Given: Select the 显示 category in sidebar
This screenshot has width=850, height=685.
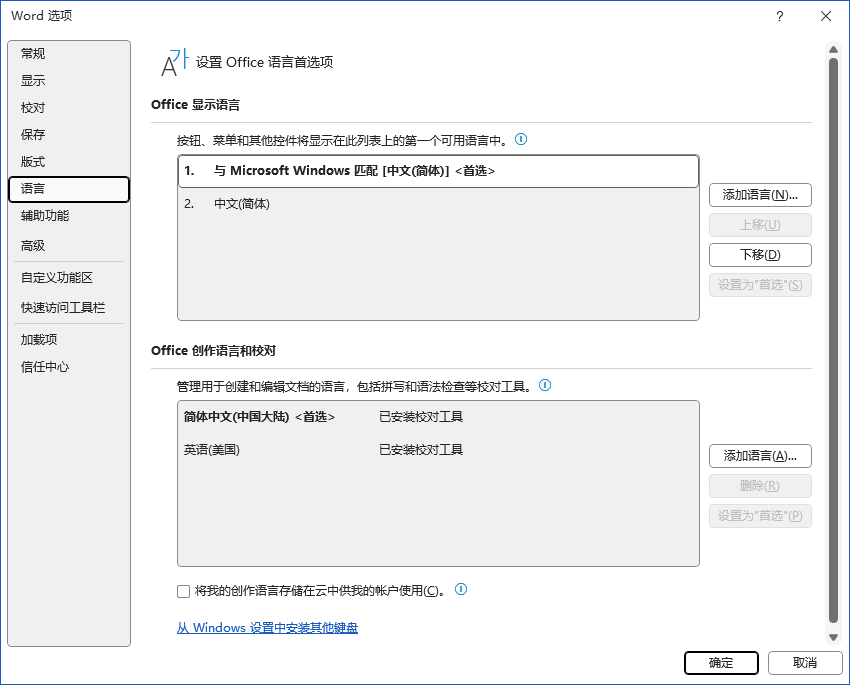Looking at the screenshot, I should pyautogui.click(x=32, y=80).
